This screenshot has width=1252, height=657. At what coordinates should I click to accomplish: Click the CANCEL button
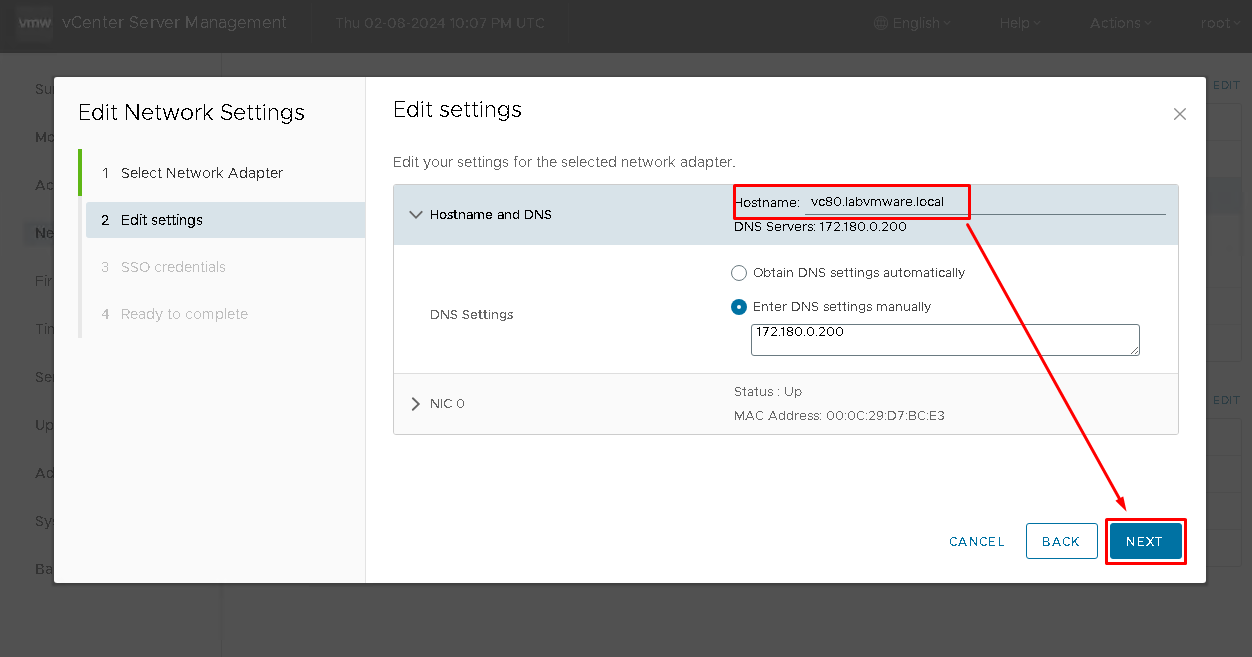point(976,541)
